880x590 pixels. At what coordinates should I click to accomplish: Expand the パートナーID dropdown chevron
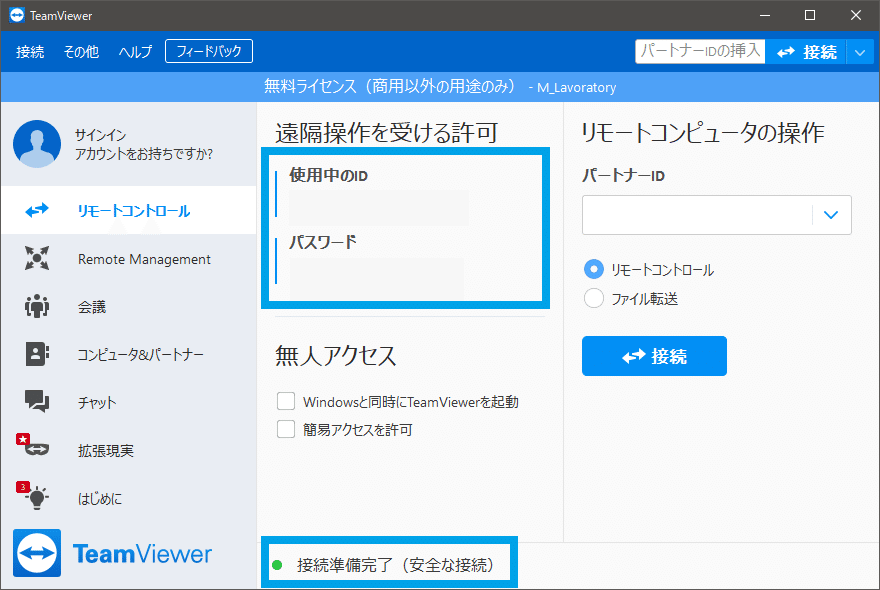(831, 215)
